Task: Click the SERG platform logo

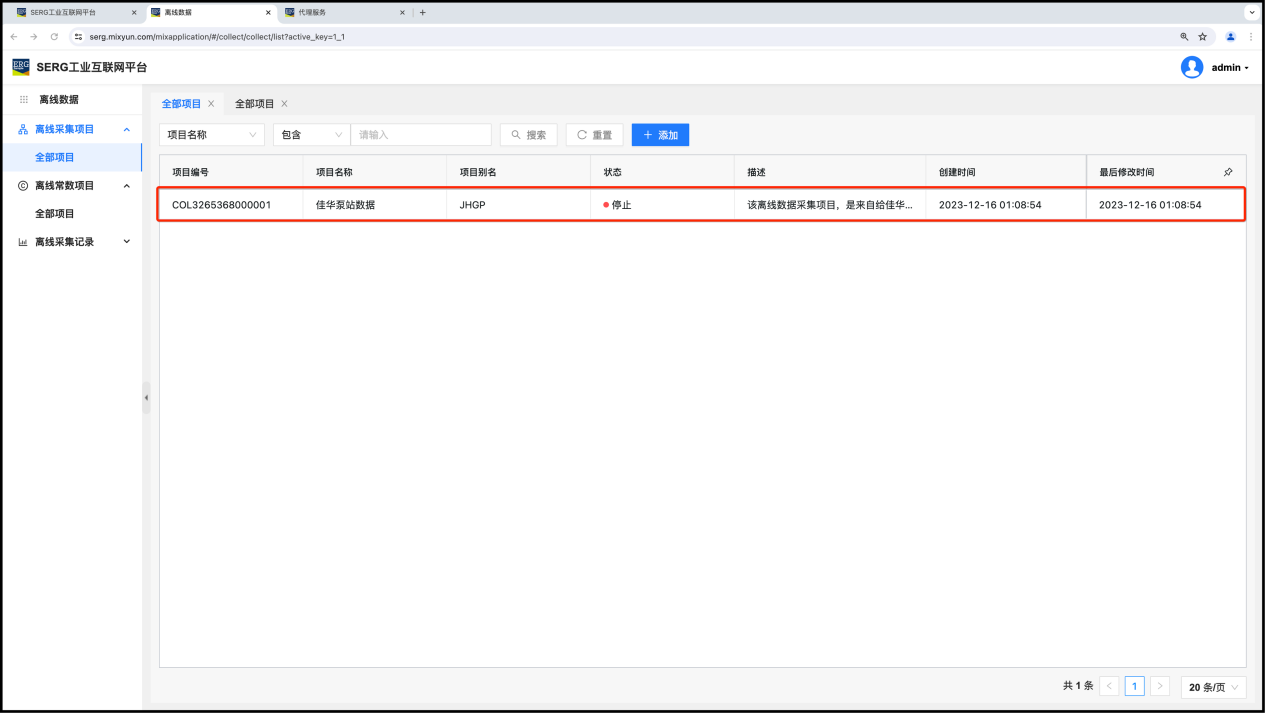Action: (x=21, y=67)
